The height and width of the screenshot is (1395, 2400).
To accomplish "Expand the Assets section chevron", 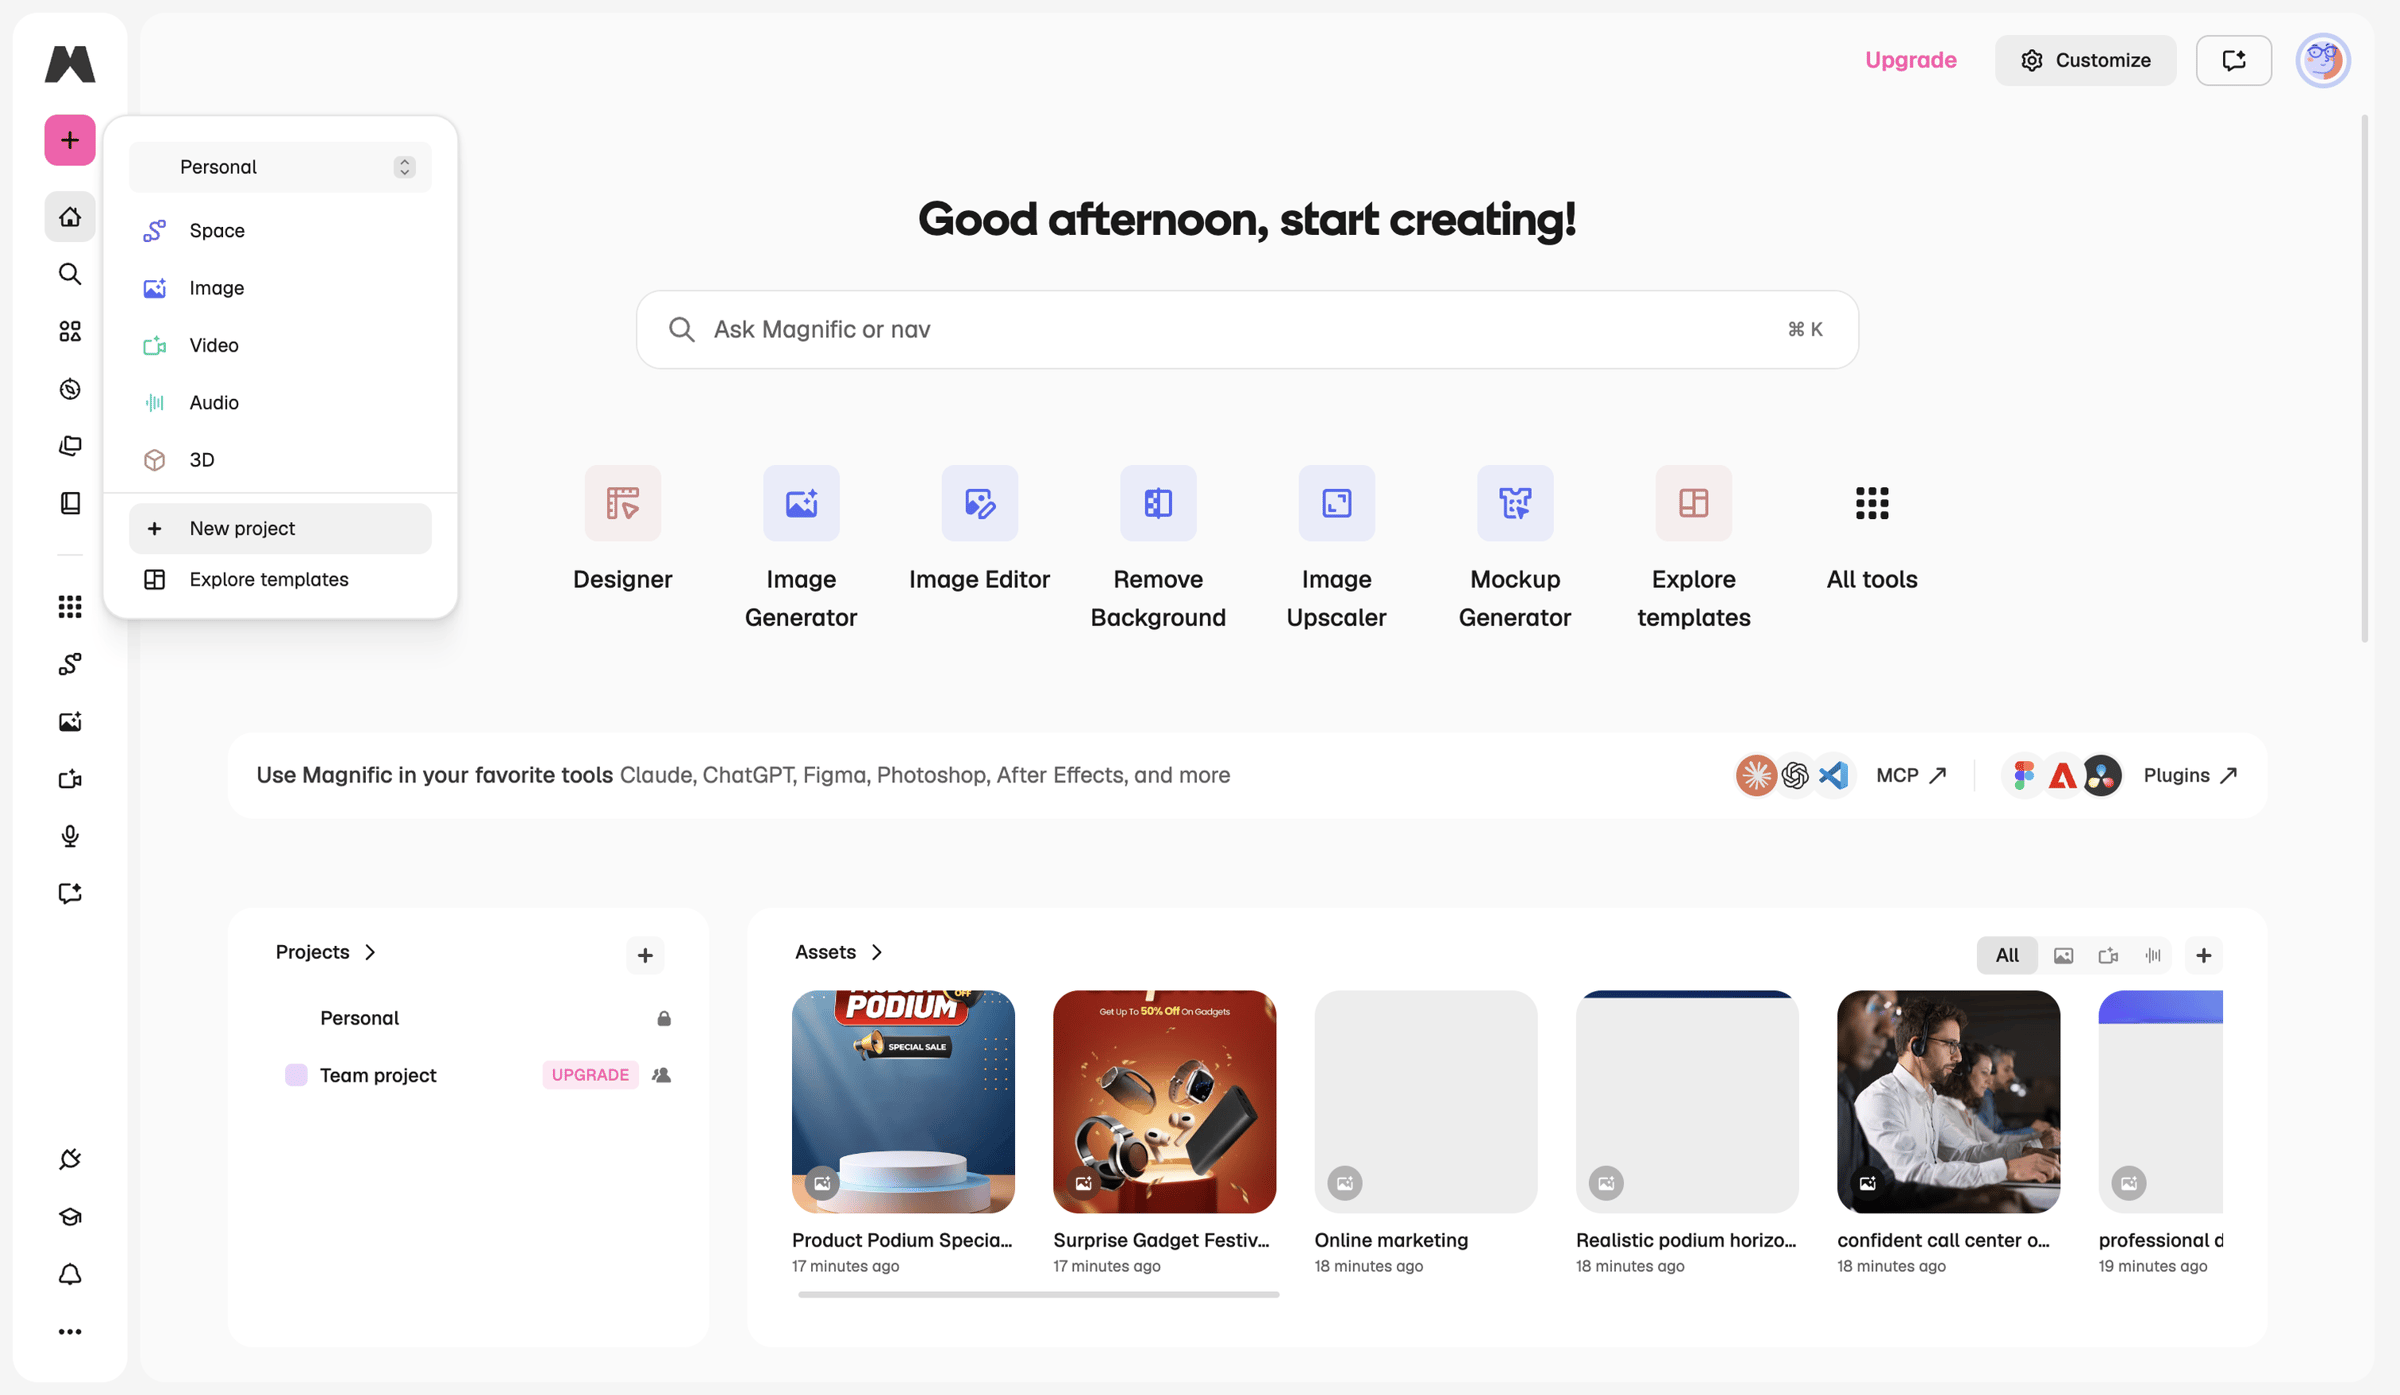I will point(876,952).
